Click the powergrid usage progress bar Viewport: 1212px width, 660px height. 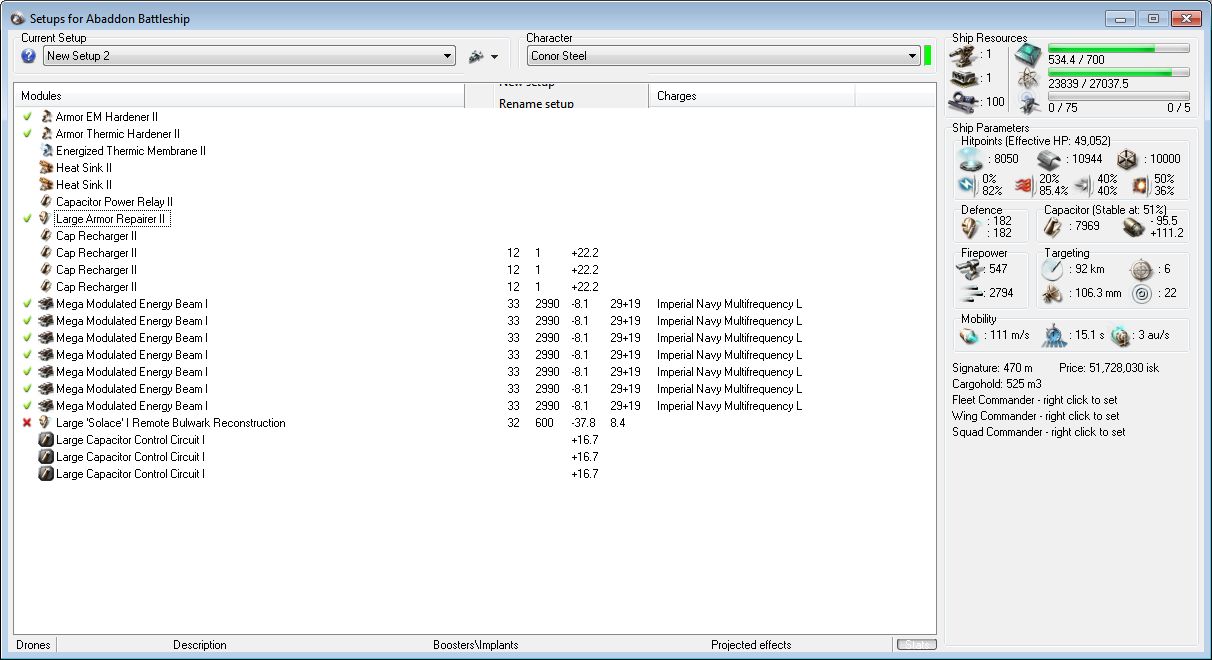pos(1118,72)
